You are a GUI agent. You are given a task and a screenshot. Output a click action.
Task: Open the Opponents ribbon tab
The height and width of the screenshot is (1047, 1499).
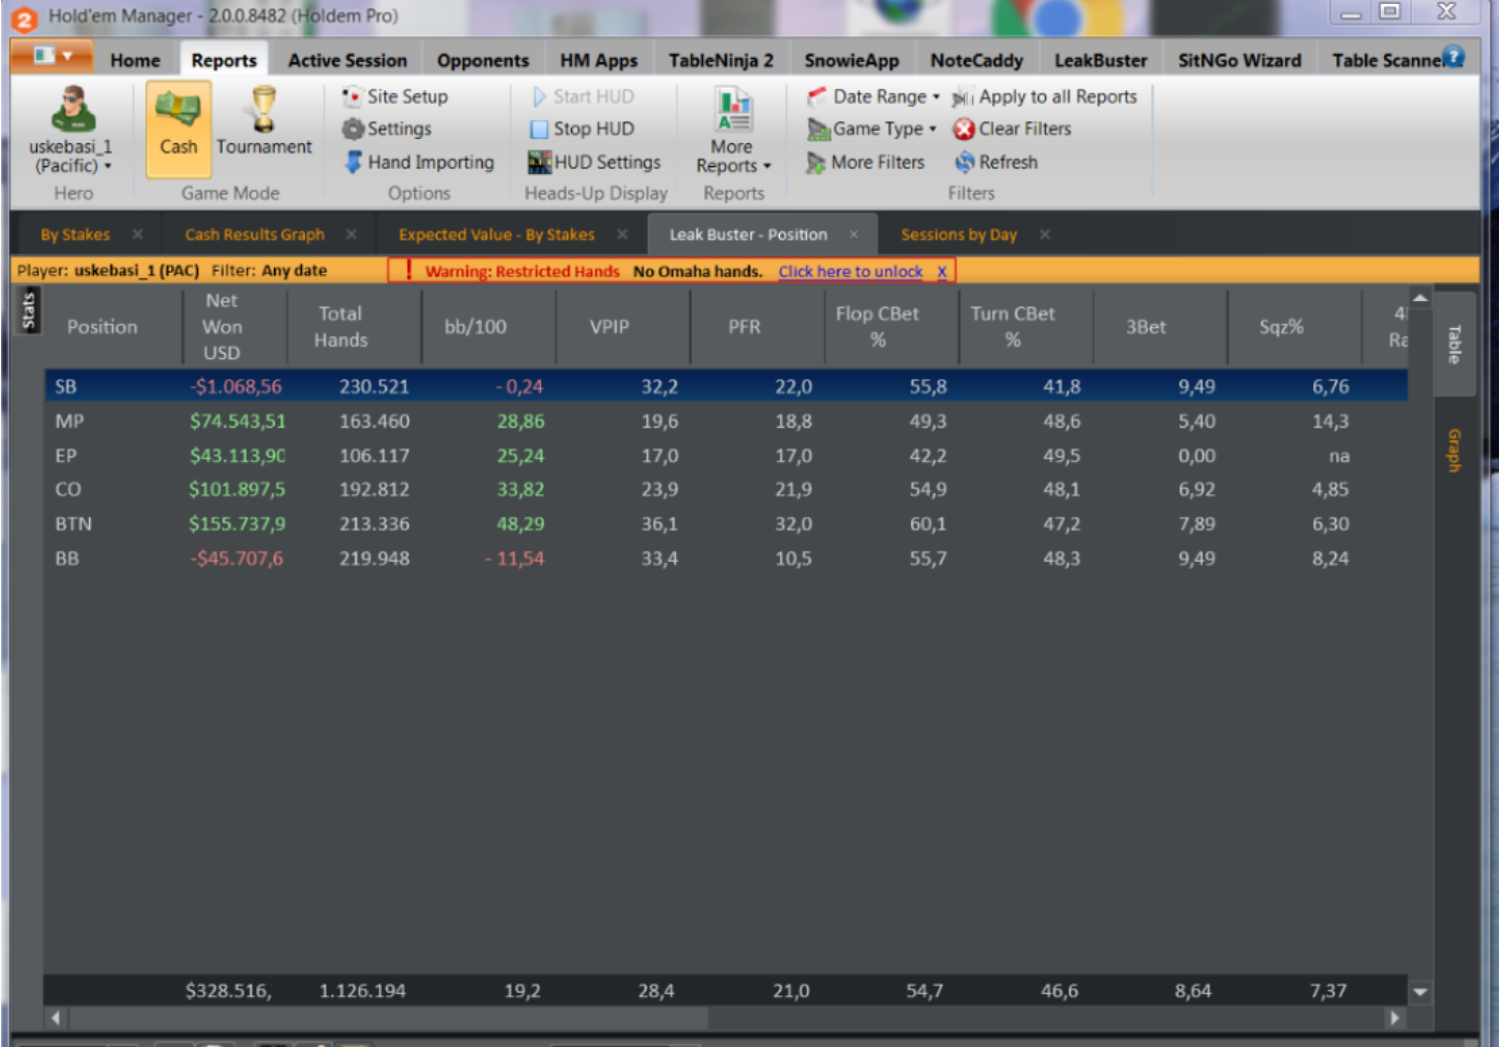[x=483, y=61]
